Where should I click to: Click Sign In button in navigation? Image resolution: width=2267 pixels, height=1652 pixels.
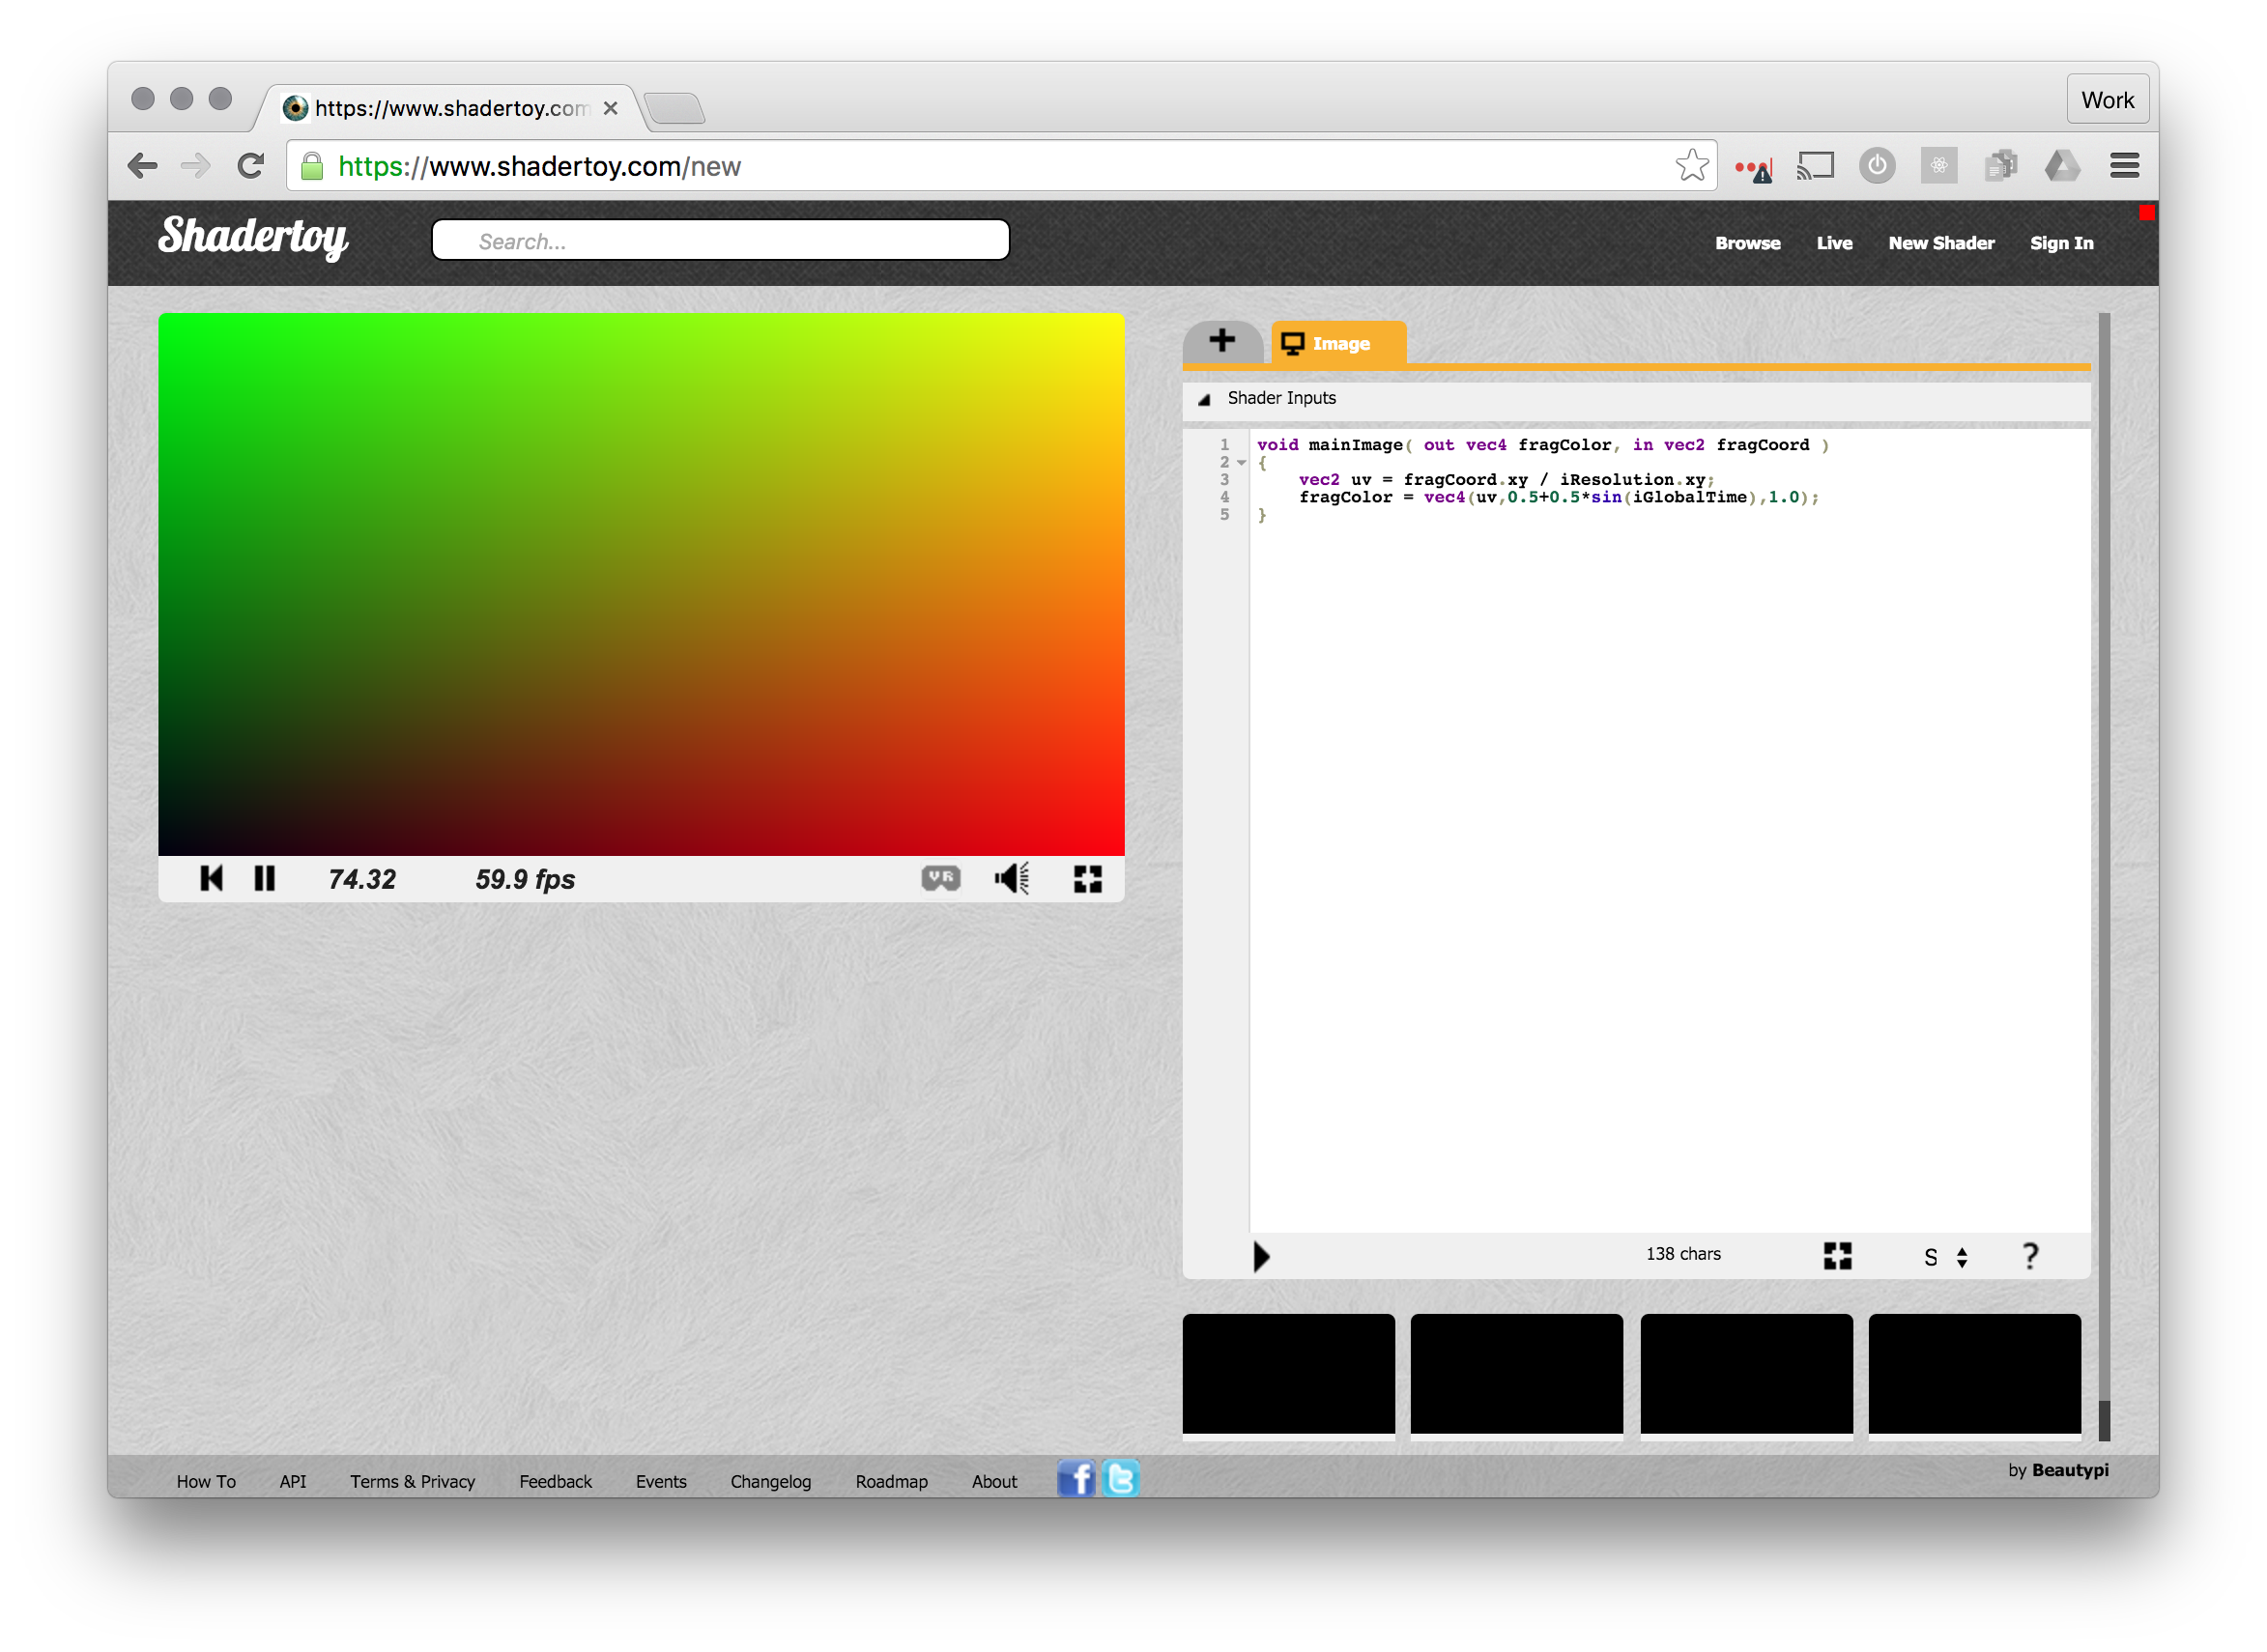[x=2059, y=244]
